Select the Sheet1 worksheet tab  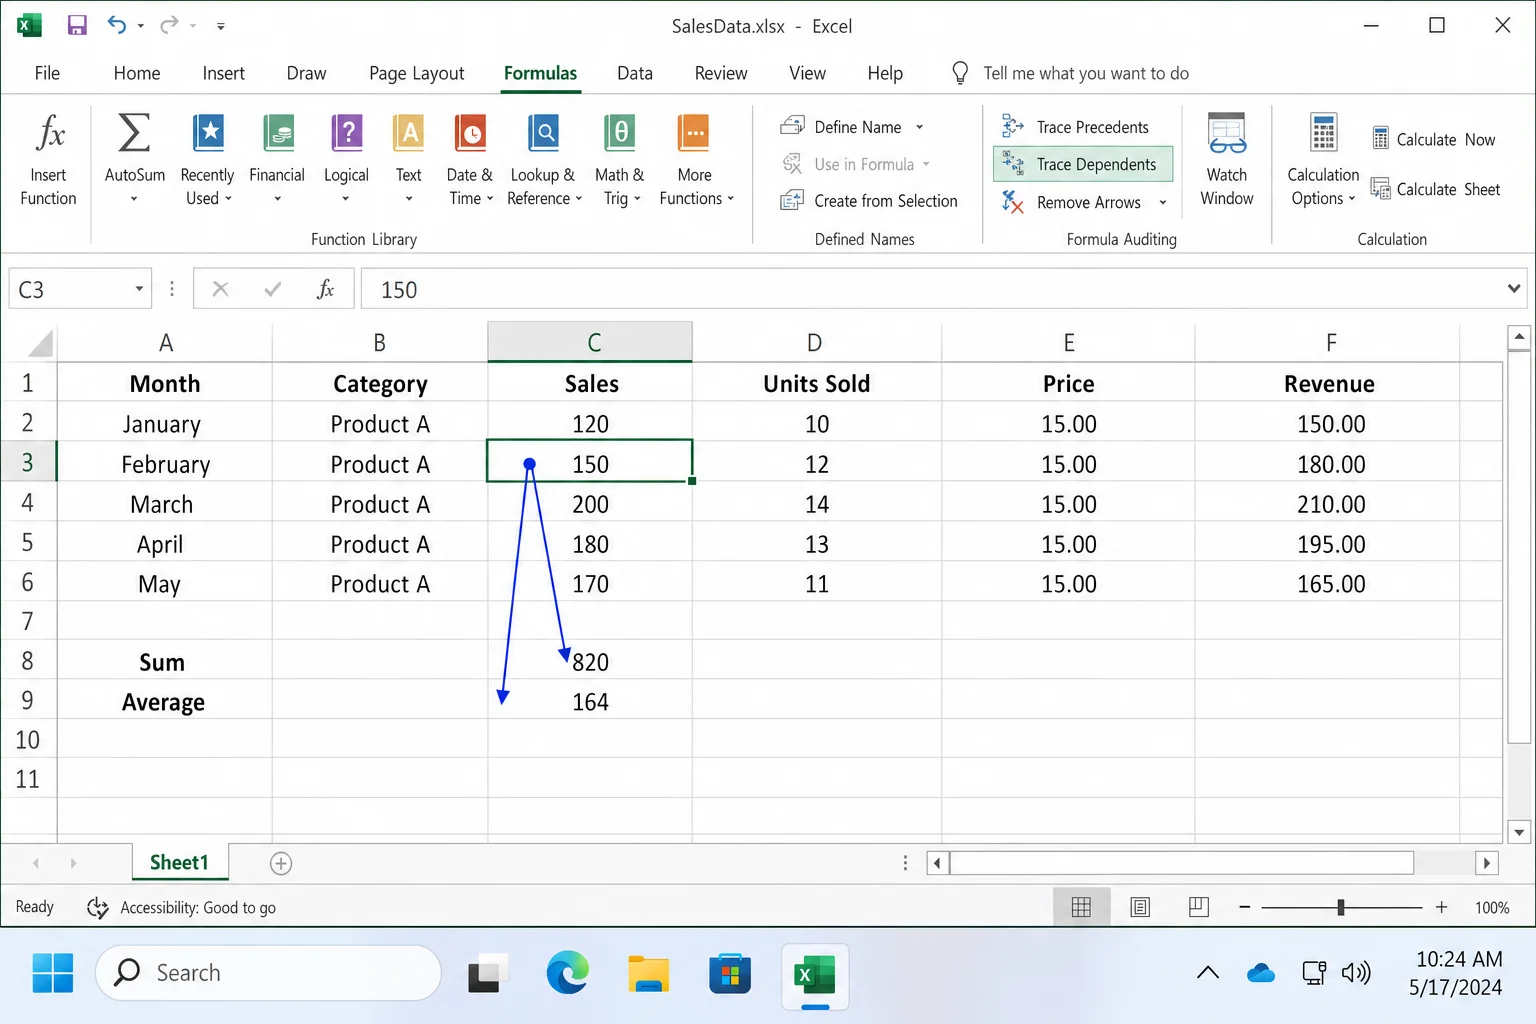180,862
